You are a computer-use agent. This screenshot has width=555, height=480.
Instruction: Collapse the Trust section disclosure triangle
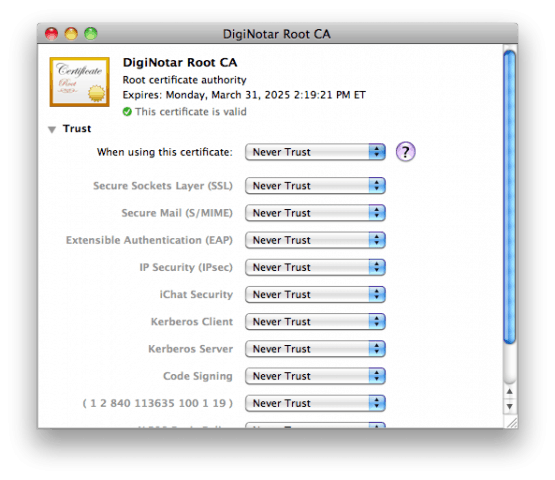(x=52, y=129)
